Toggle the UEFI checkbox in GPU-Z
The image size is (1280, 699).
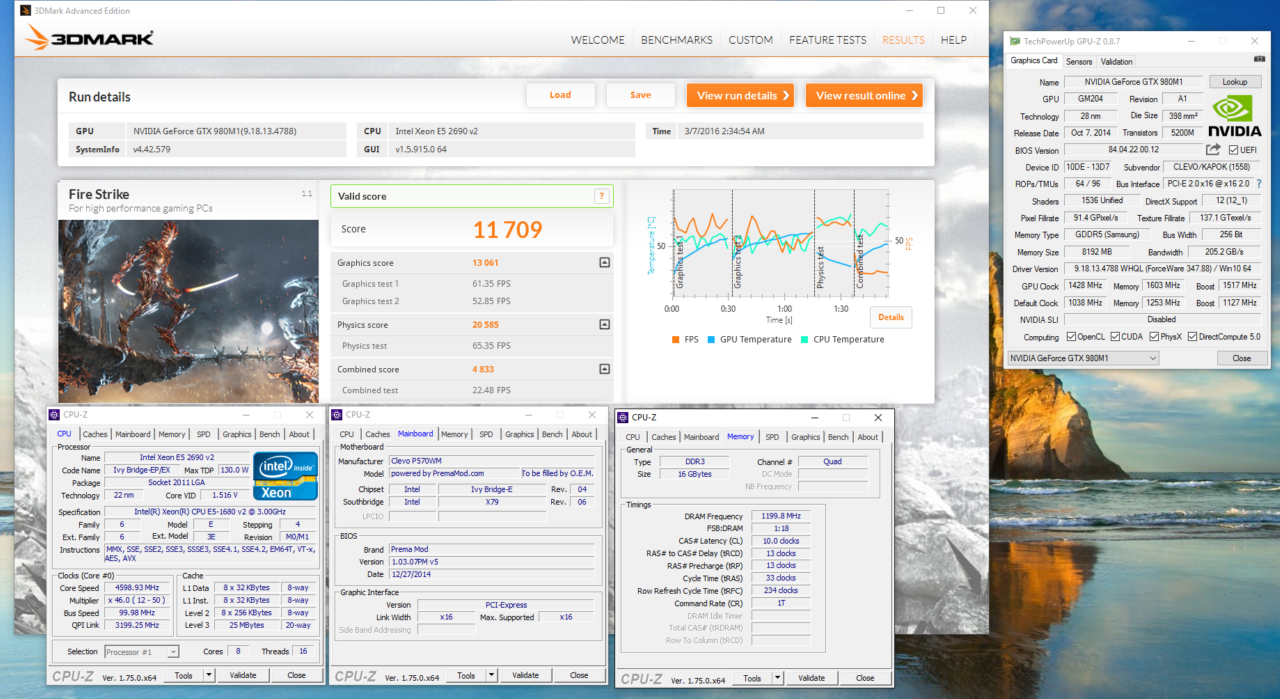tap(1233, 150)
